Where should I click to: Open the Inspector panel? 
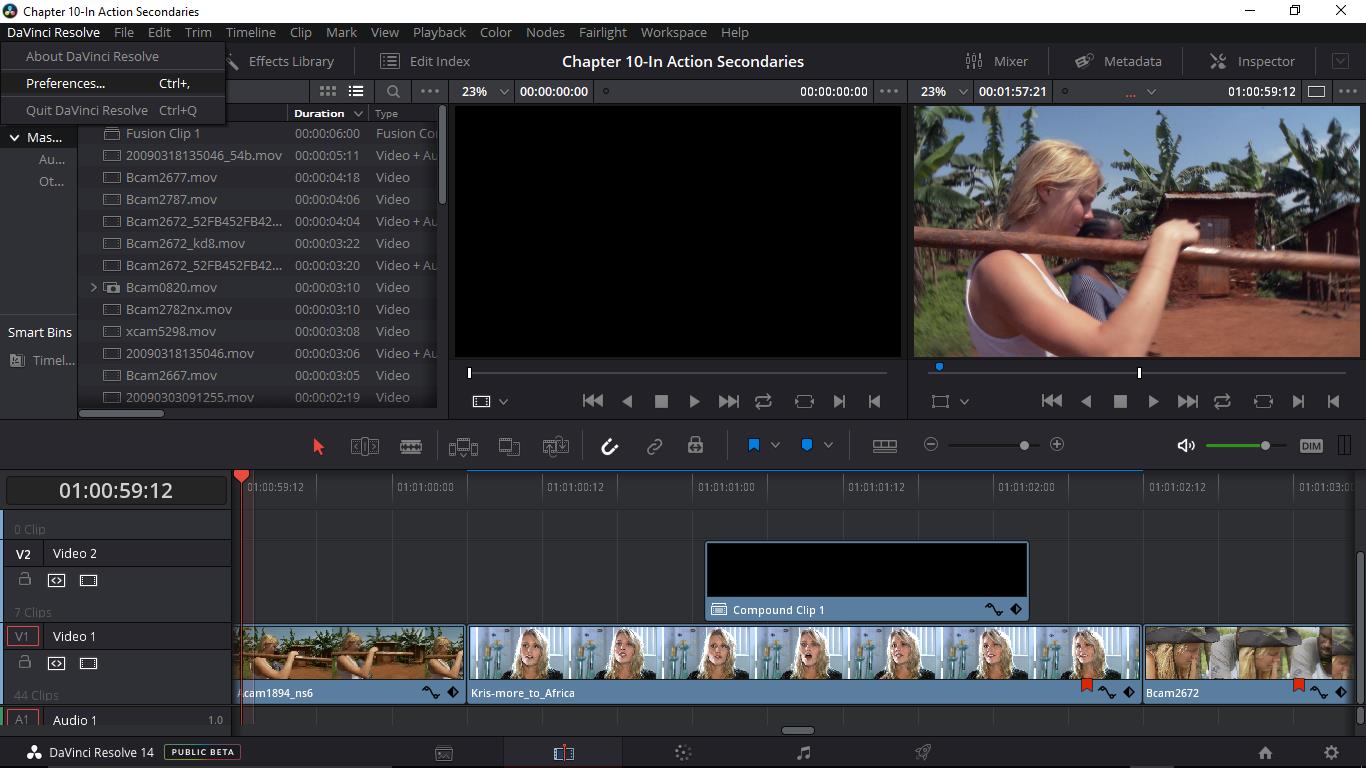(1252, 61)
